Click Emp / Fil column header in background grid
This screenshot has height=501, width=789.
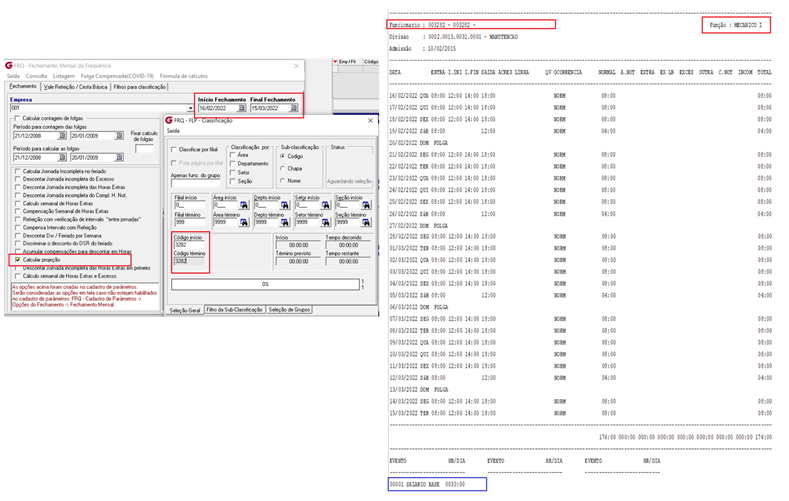pos(347,62)
